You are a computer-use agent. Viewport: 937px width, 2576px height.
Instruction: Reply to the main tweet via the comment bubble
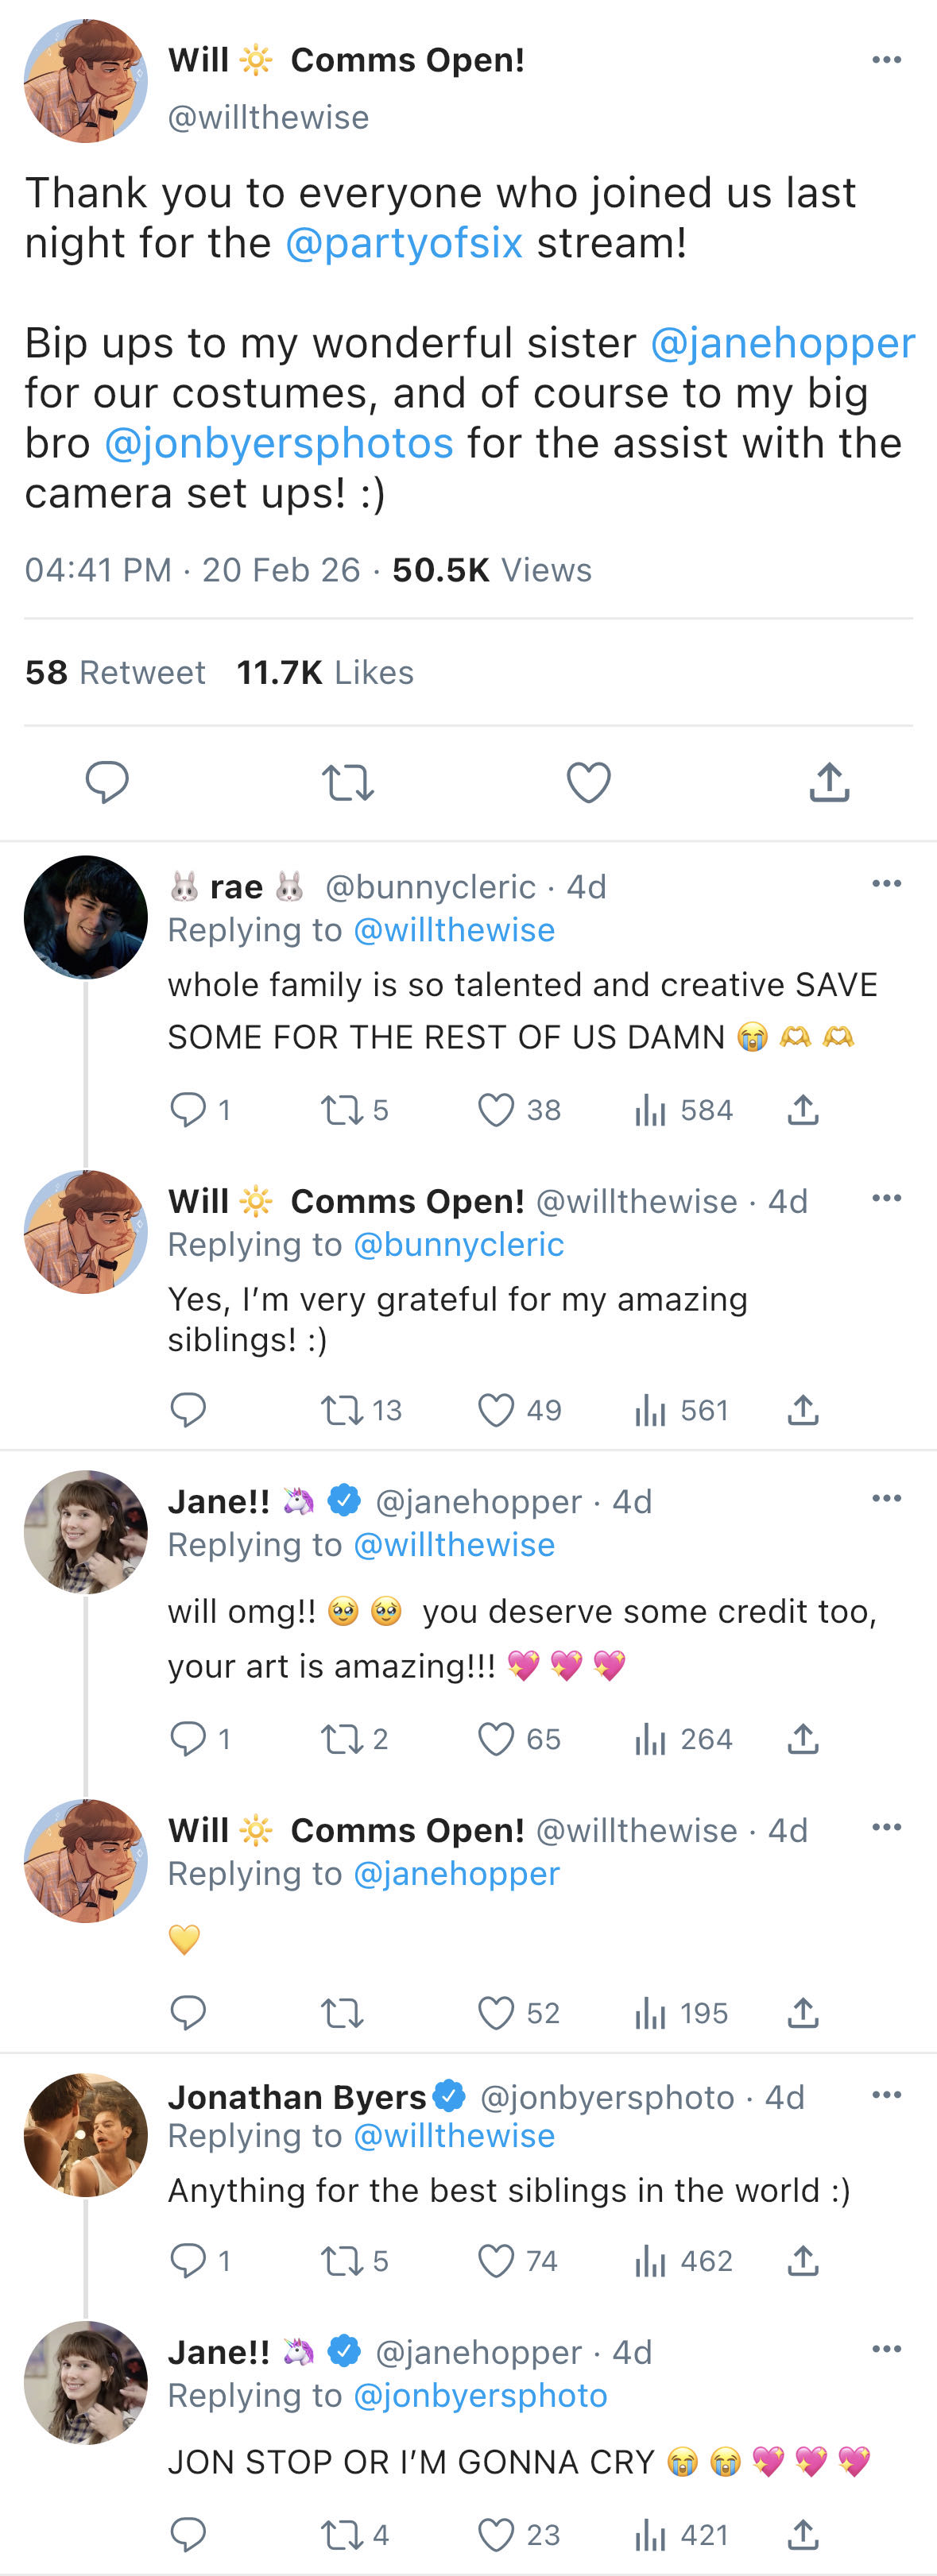pos(107,782)
